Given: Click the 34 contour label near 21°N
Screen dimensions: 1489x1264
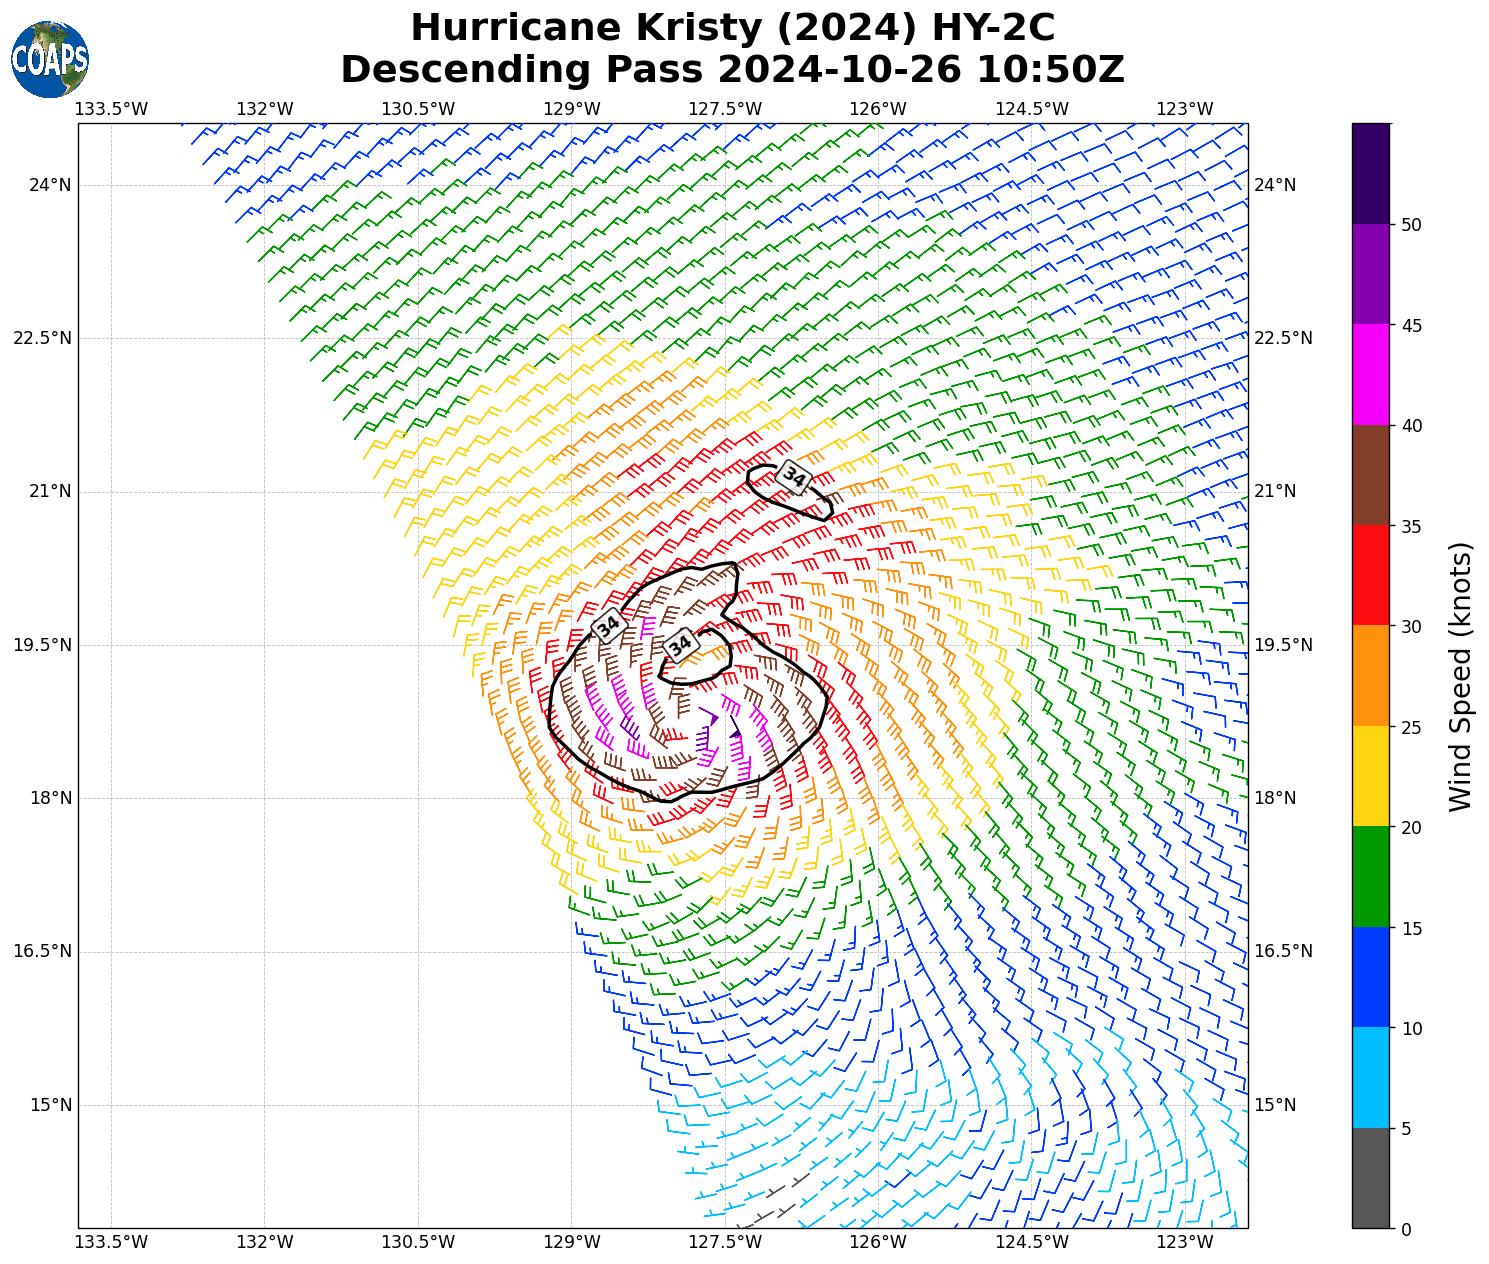Looking at the screenshot, I should point(794,478).
